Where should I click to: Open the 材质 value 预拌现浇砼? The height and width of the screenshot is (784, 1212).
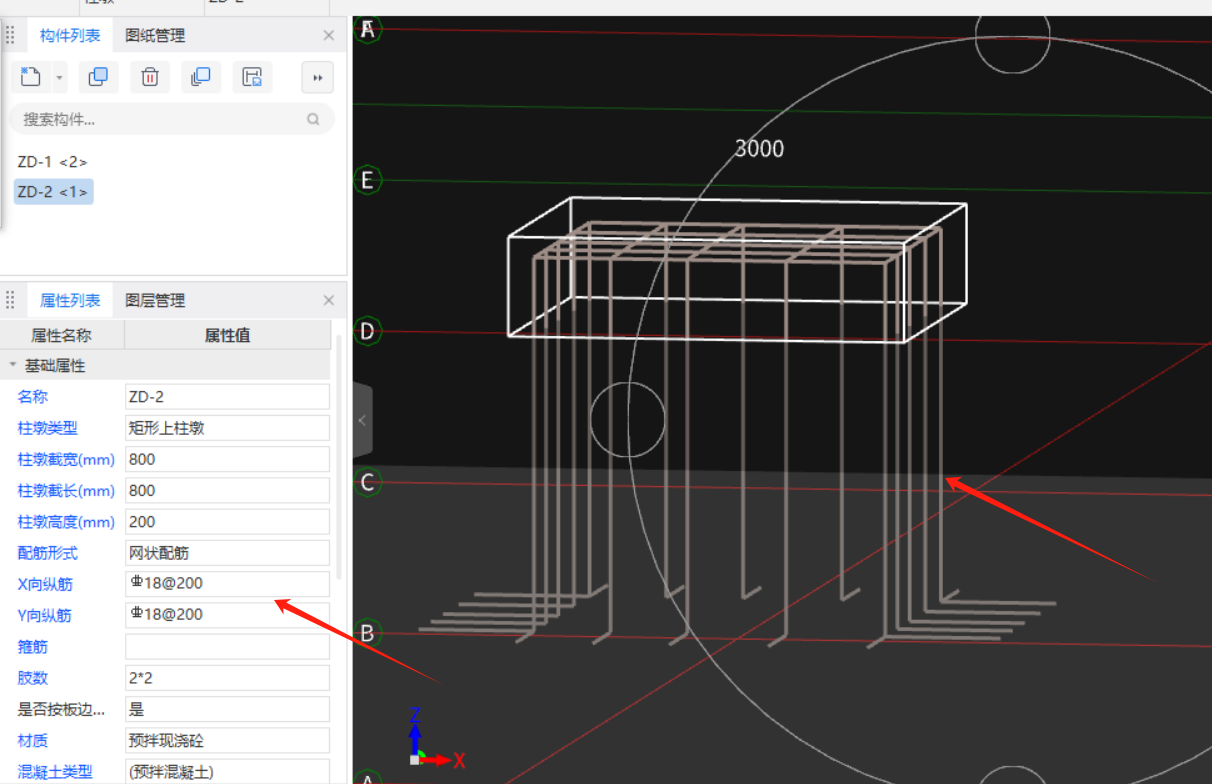point(227,740)
